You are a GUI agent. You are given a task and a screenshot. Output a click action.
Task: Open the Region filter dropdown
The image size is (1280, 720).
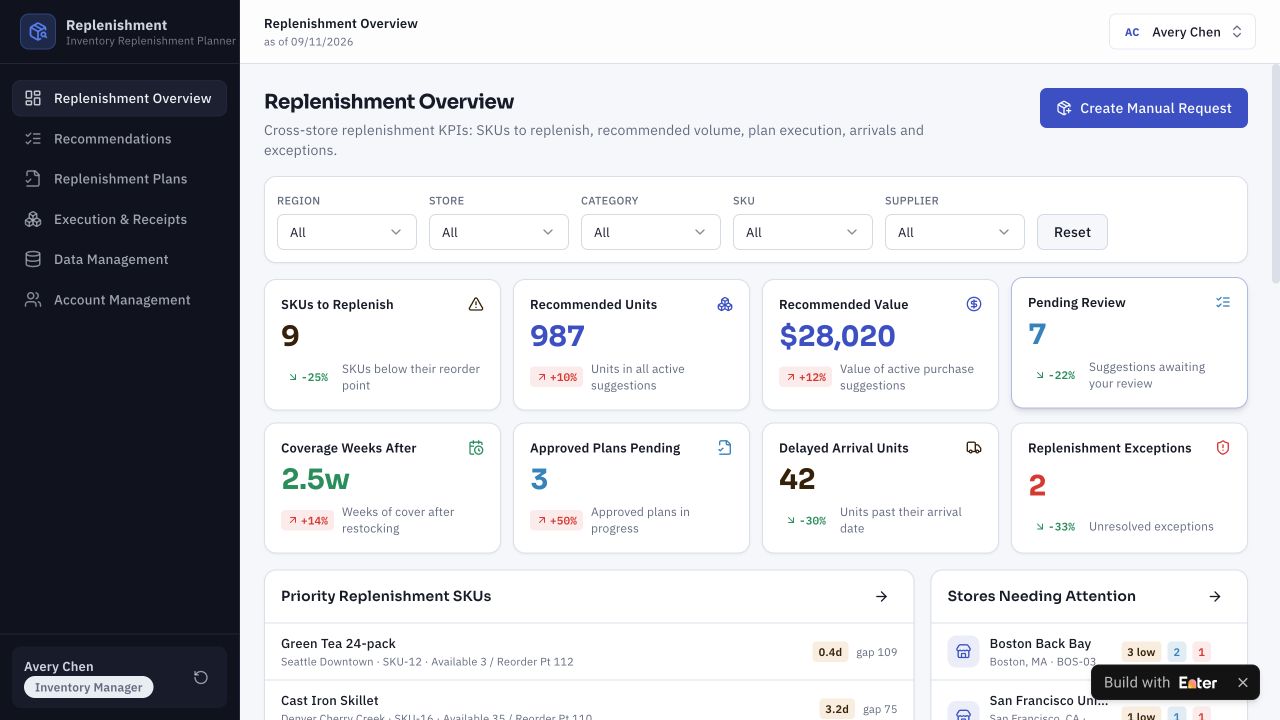coord(347,232)
